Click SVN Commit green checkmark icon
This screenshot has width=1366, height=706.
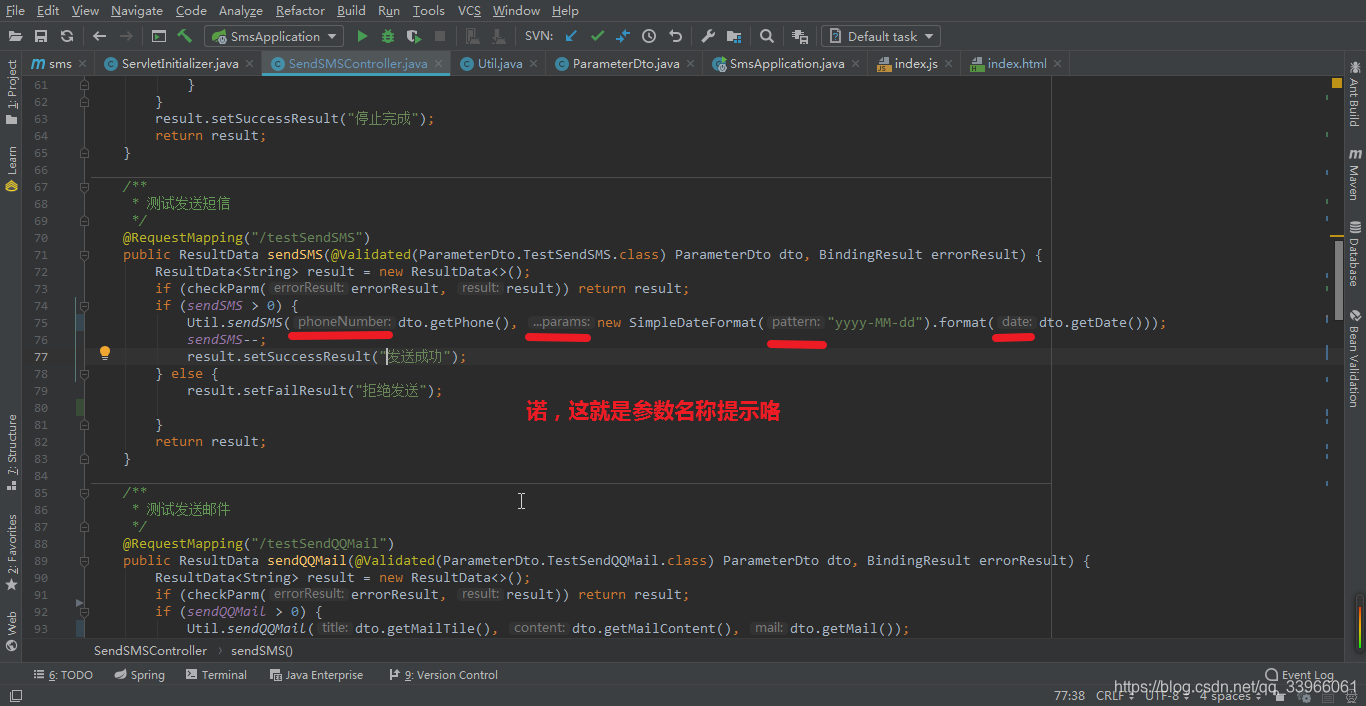point(597,36)
